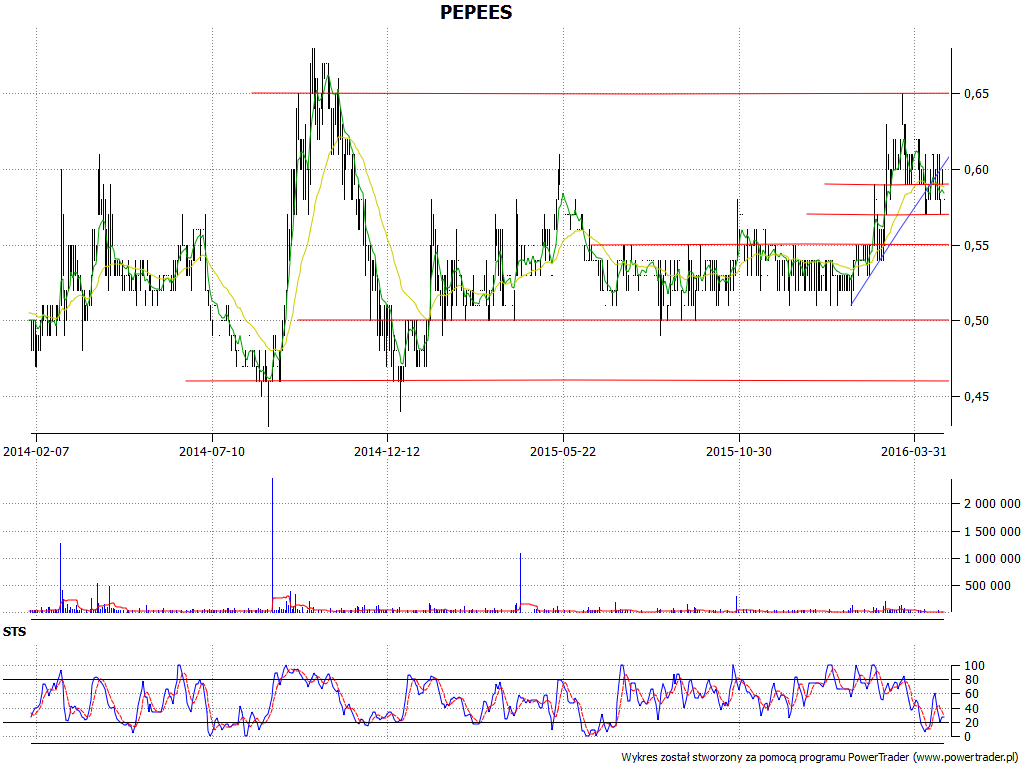Click the blue rising trendline
The width and height of the screenshot is (1024, 768).
coord(900,231)
